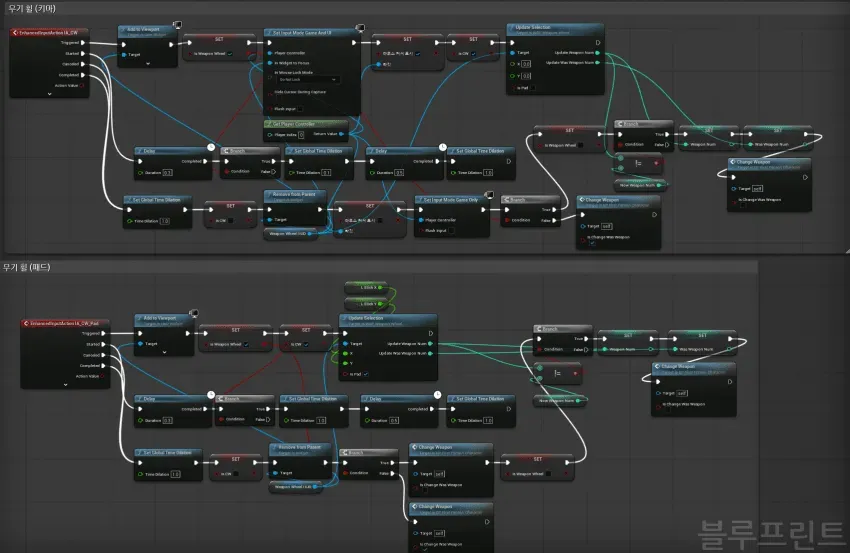Click the Triggered exec pin on IA_CW_Pad
The image size is (850, 553).
click(104, 333)
